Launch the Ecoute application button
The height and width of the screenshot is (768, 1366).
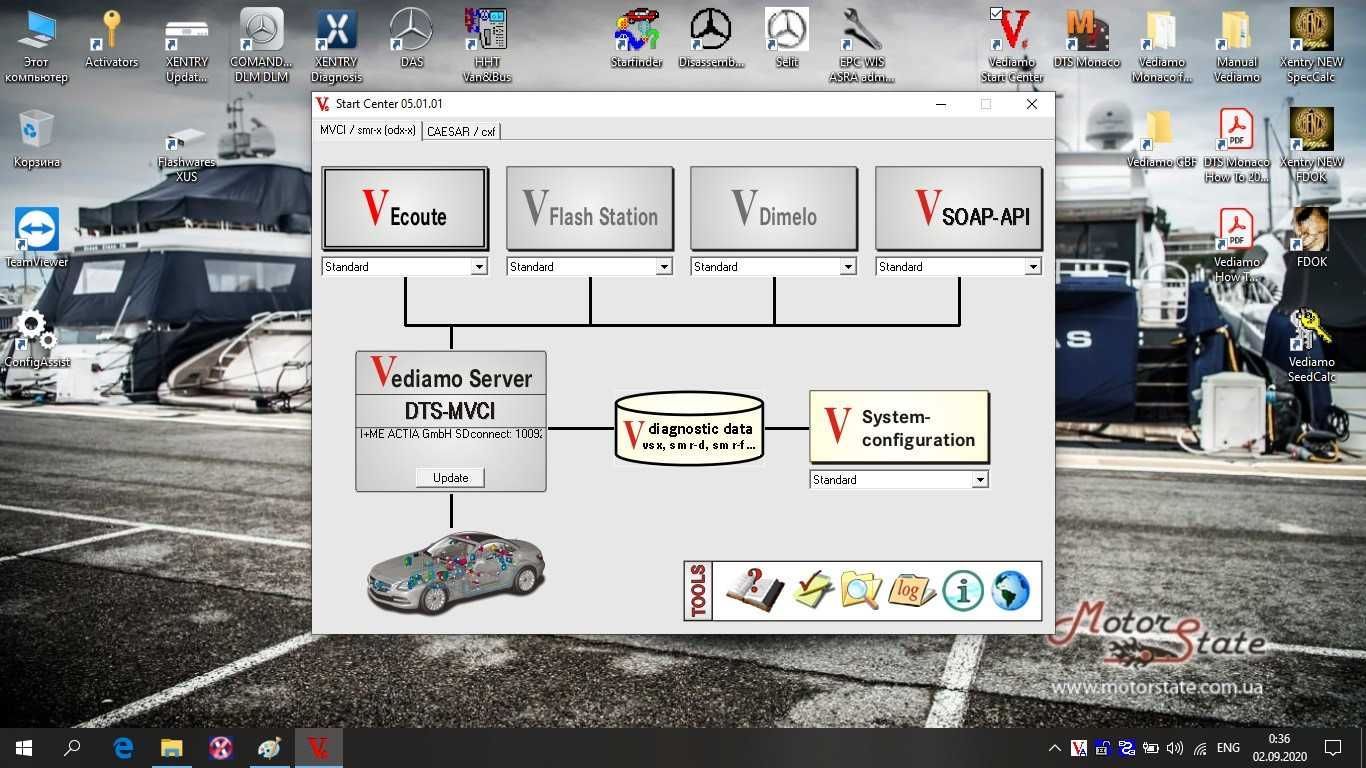pyautogui.click(x=405, y=209)
